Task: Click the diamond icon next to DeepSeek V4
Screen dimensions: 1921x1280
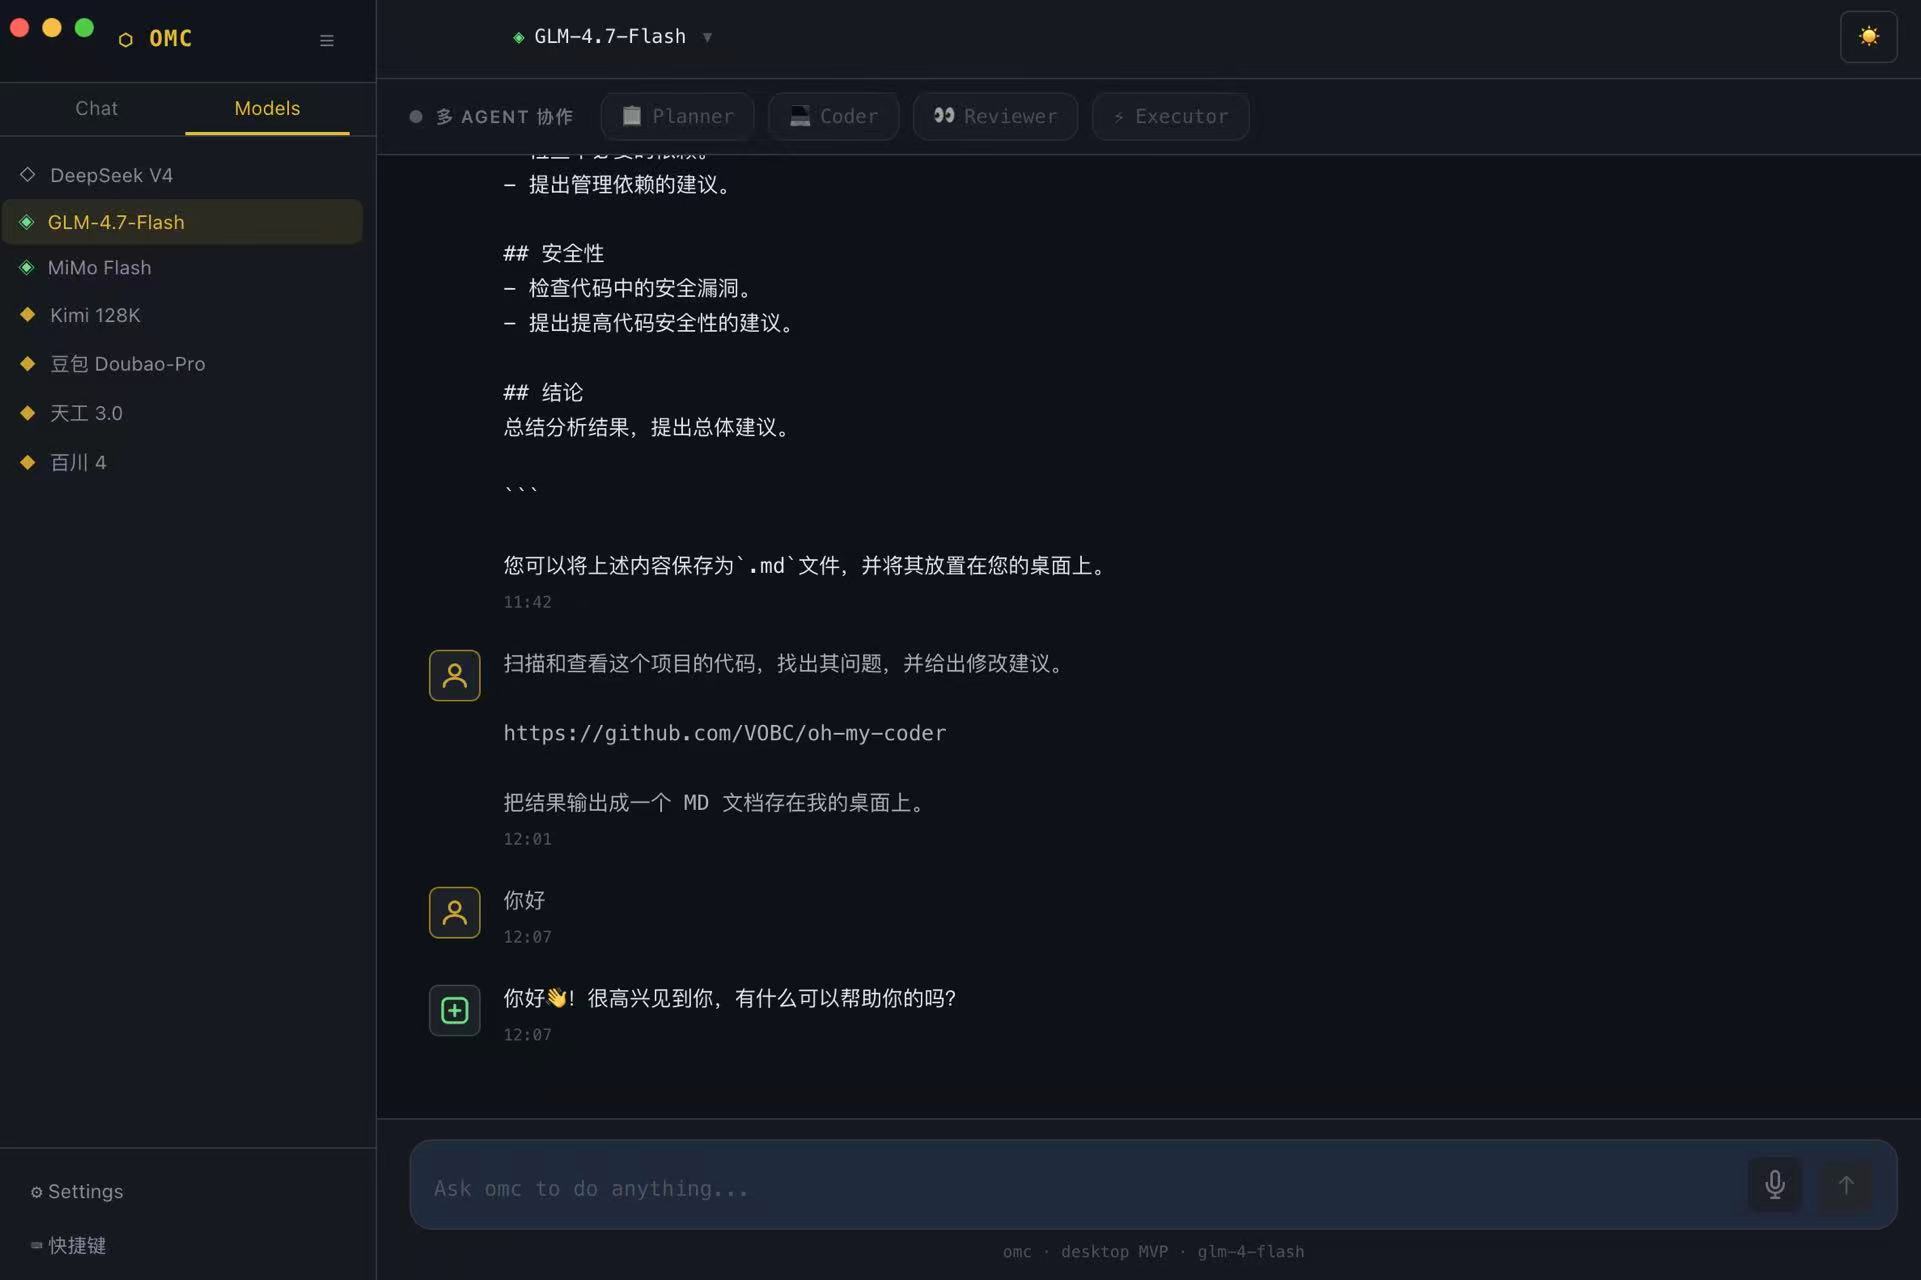Action: pos(28,174)
